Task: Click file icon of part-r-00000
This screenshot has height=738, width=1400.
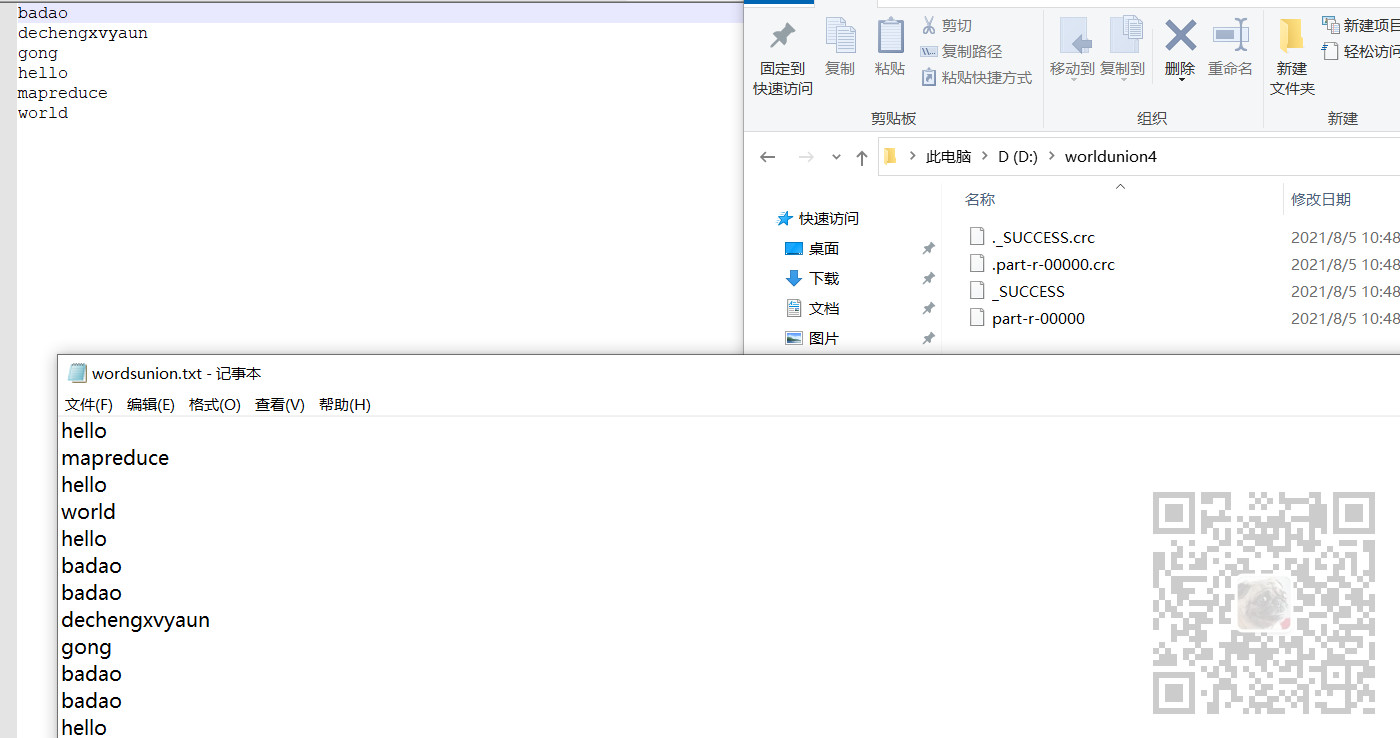Action: (977, 318)
